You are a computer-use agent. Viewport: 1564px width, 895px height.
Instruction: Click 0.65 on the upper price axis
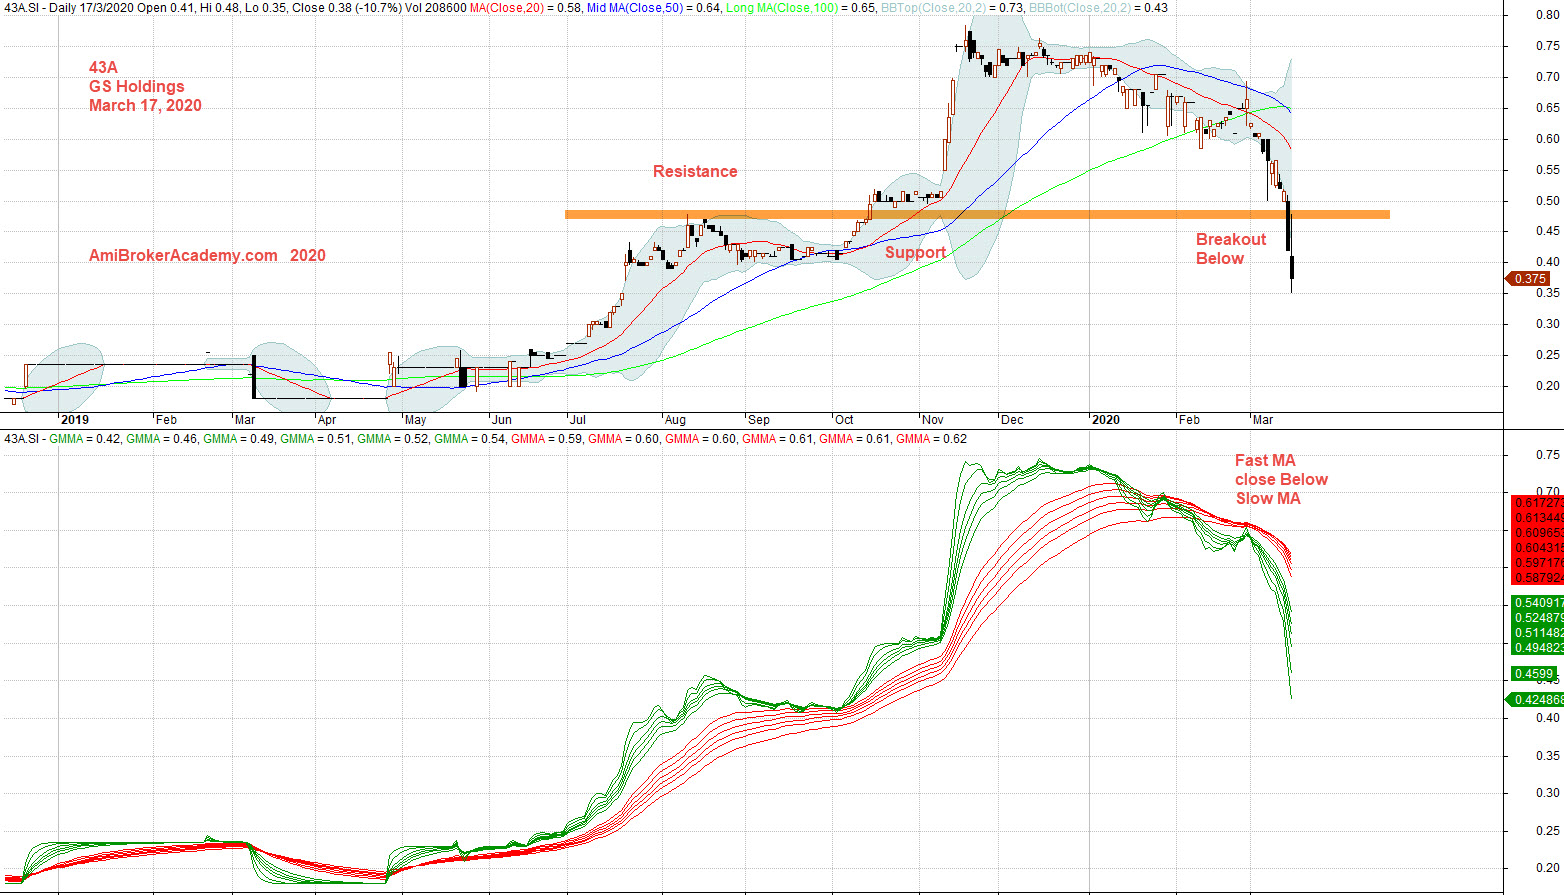pos(1547,108)
